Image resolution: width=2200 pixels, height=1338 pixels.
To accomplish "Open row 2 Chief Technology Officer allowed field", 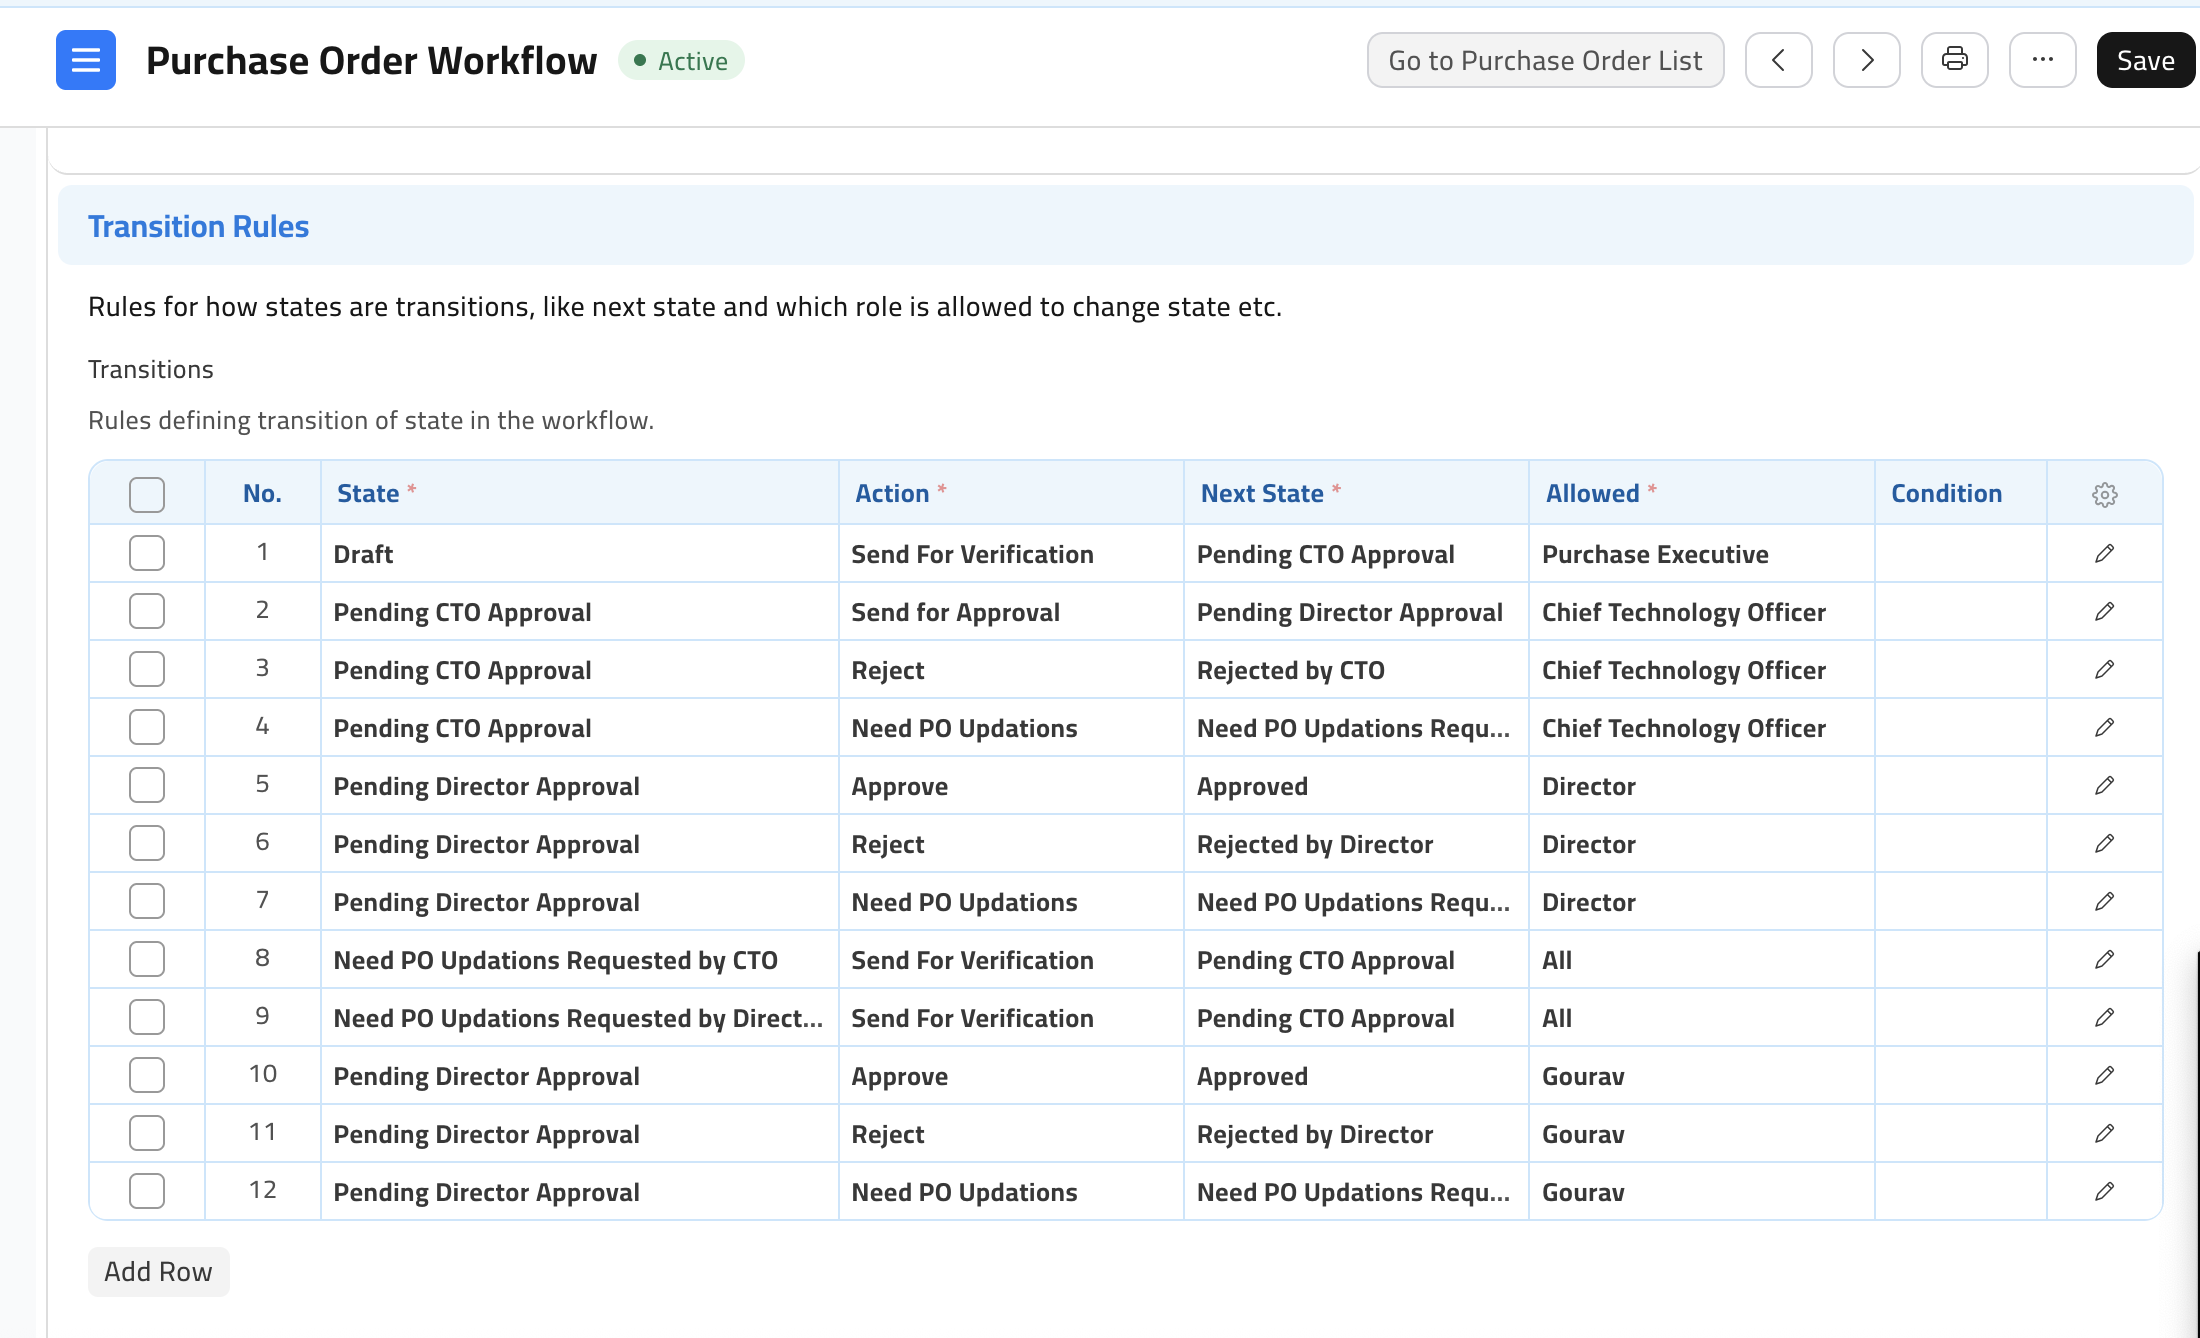I will [1700, 612].
